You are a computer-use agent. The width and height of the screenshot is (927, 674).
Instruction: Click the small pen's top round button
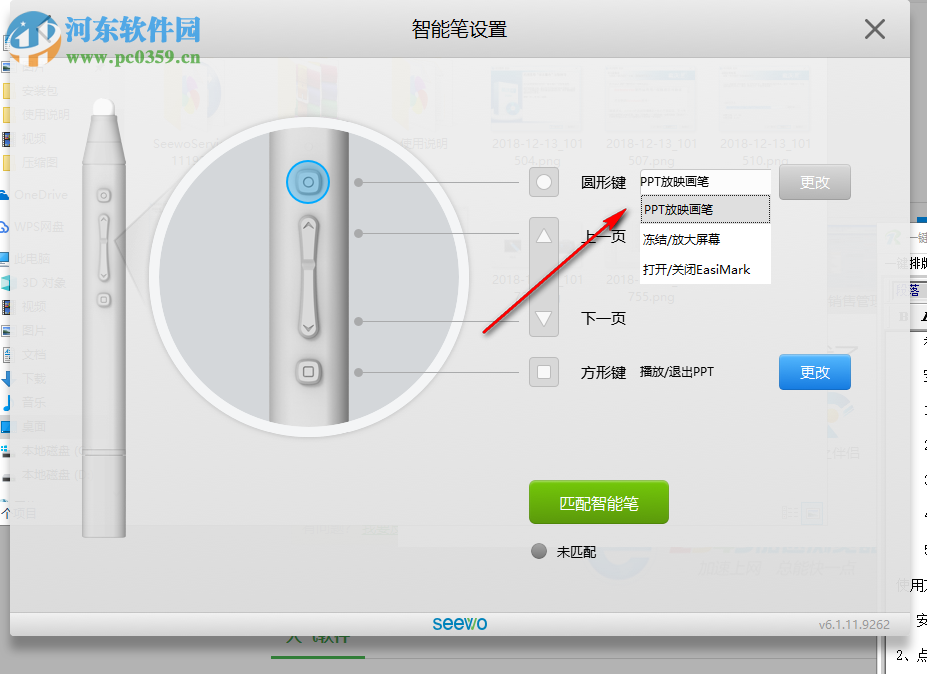103,196
